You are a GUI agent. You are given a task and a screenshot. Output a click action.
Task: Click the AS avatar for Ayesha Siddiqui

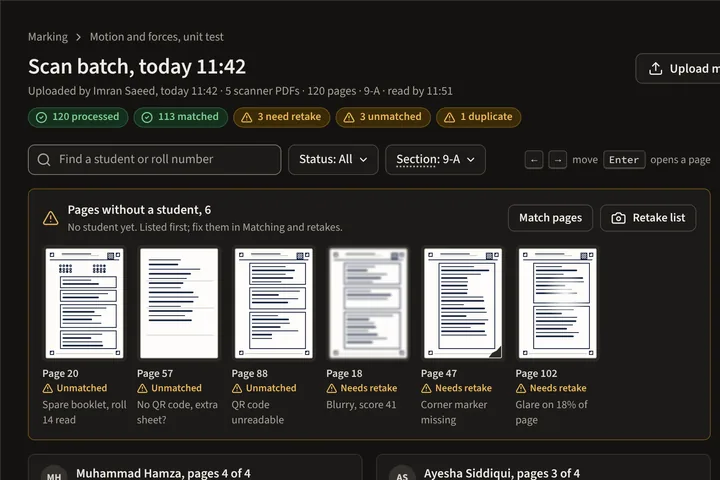[402, 474]
